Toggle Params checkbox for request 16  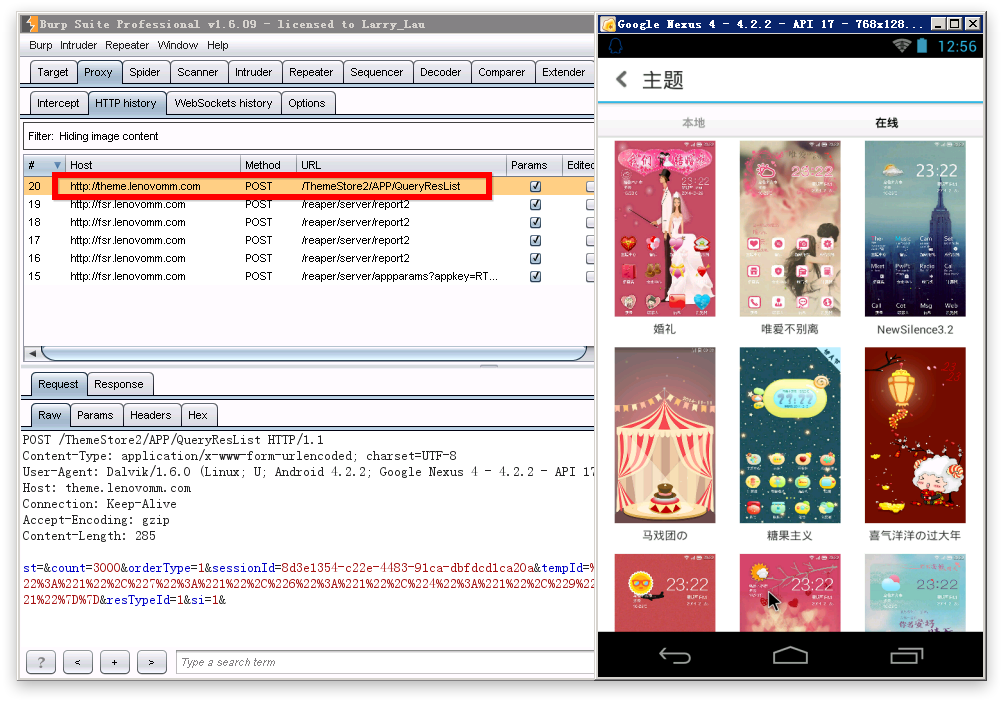click(535, 258)
